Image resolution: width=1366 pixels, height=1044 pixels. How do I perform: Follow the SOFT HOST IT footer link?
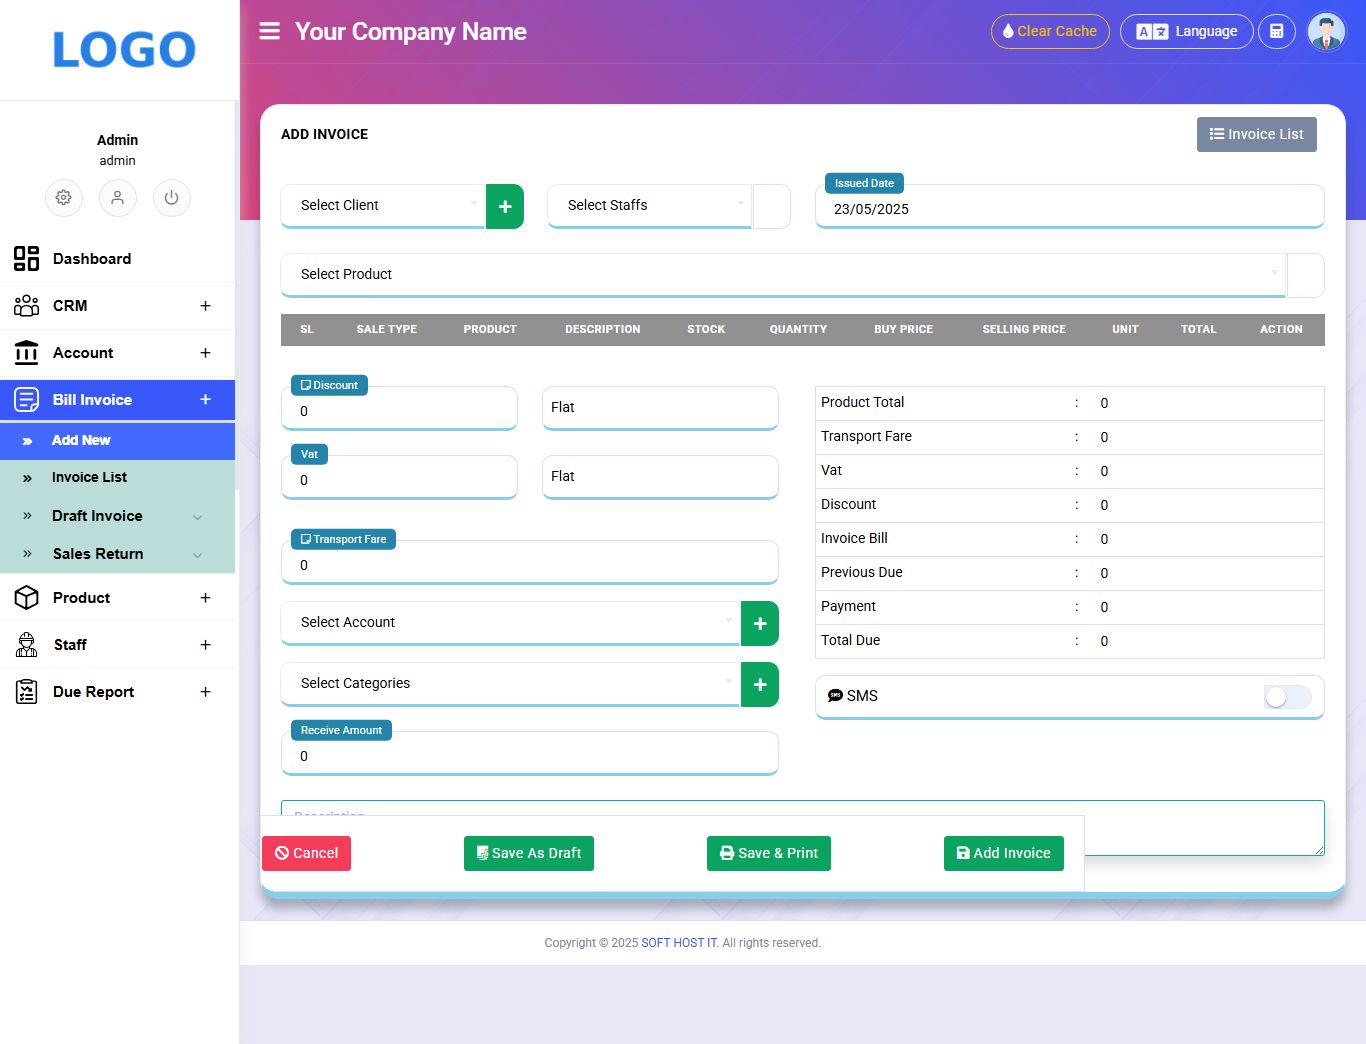pos(680,943)
